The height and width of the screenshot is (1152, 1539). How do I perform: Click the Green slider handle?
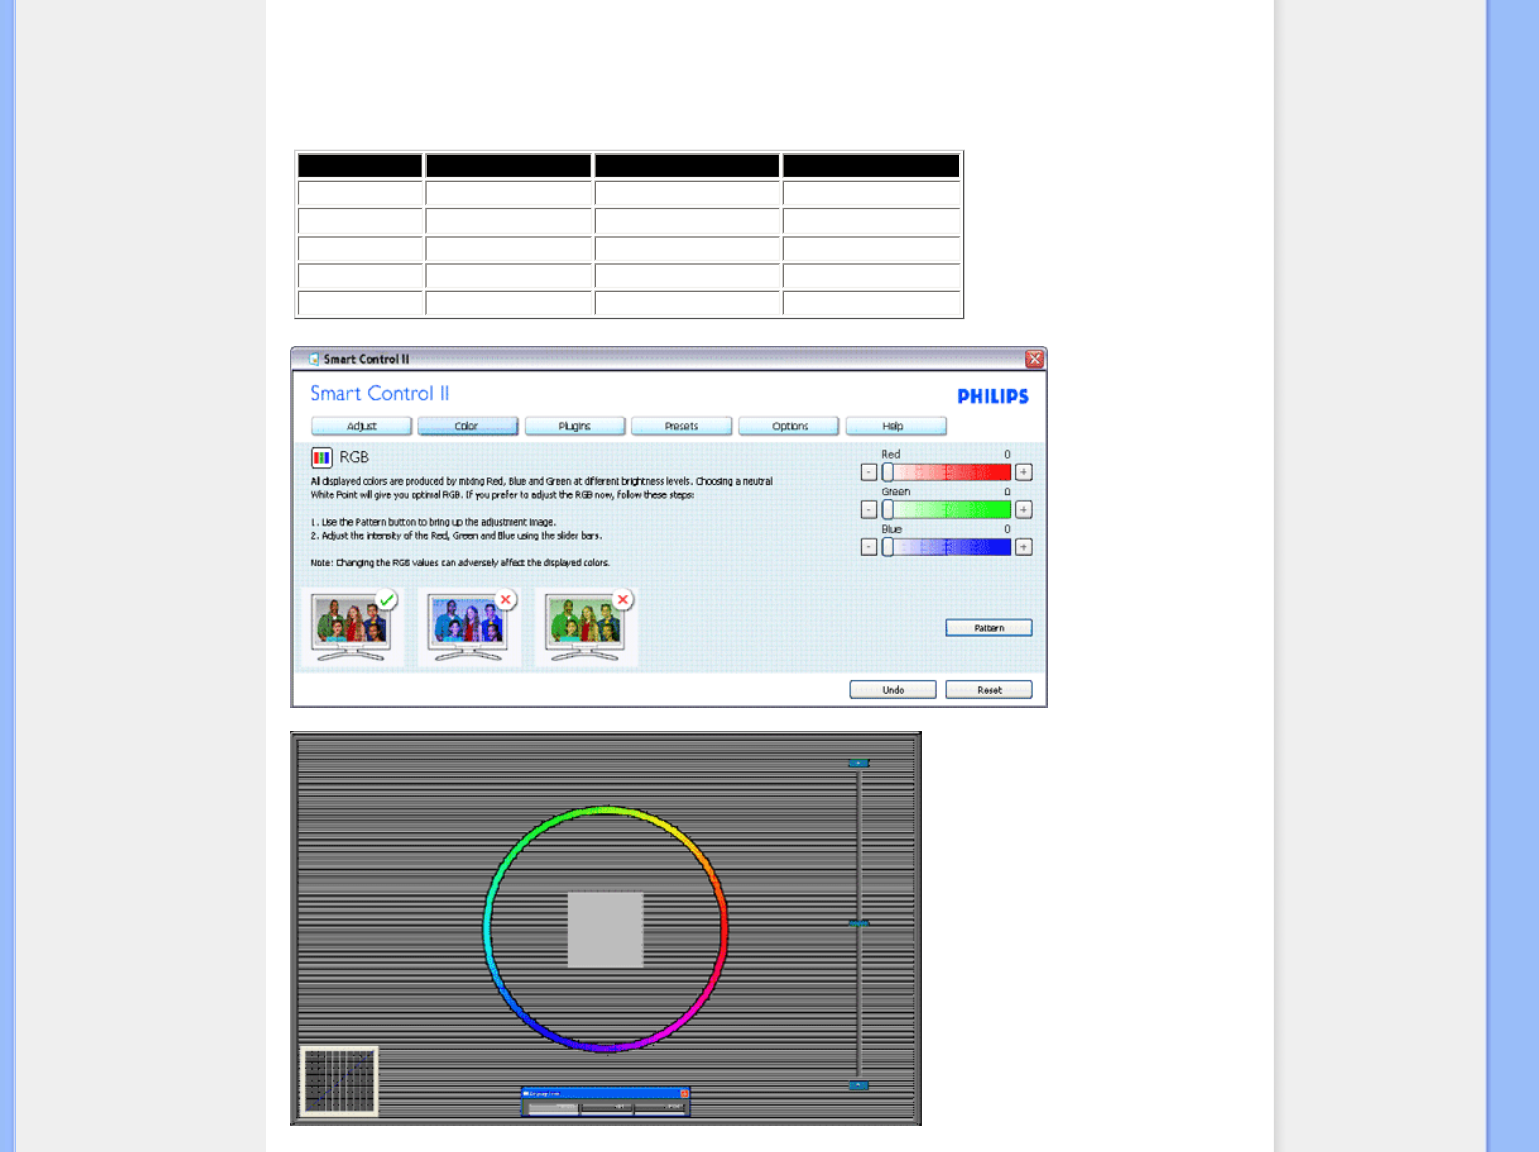887,510
